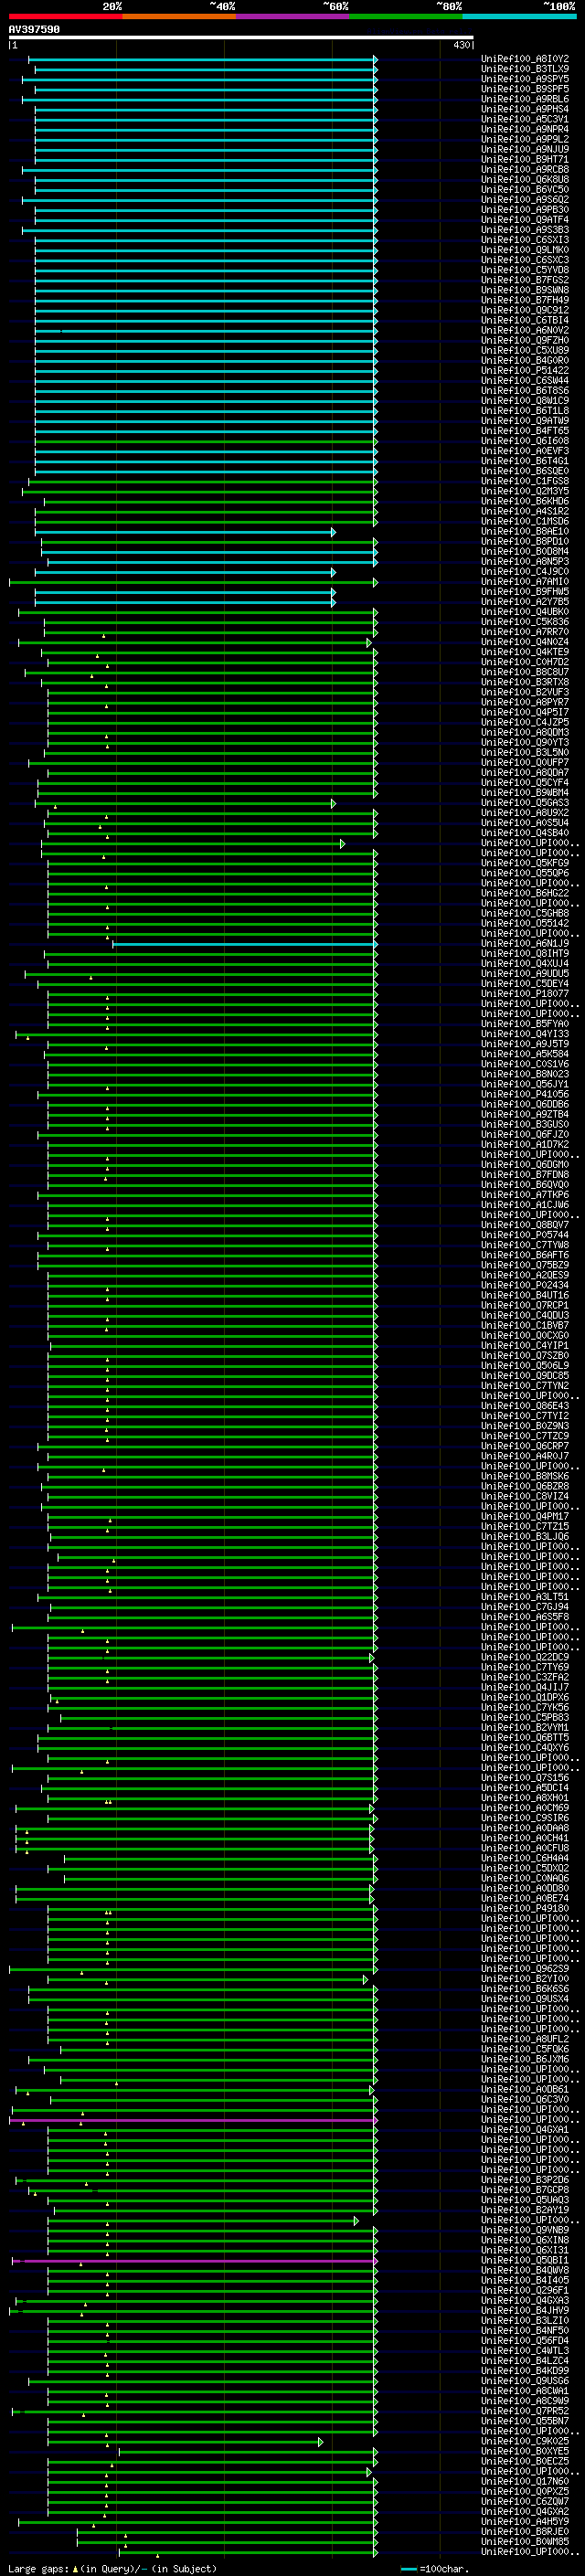Image resolution: width=585 pixels, height=2576 pixels.
Task: Select hit label UniRef100_C5K836
Action: (525, 622)
